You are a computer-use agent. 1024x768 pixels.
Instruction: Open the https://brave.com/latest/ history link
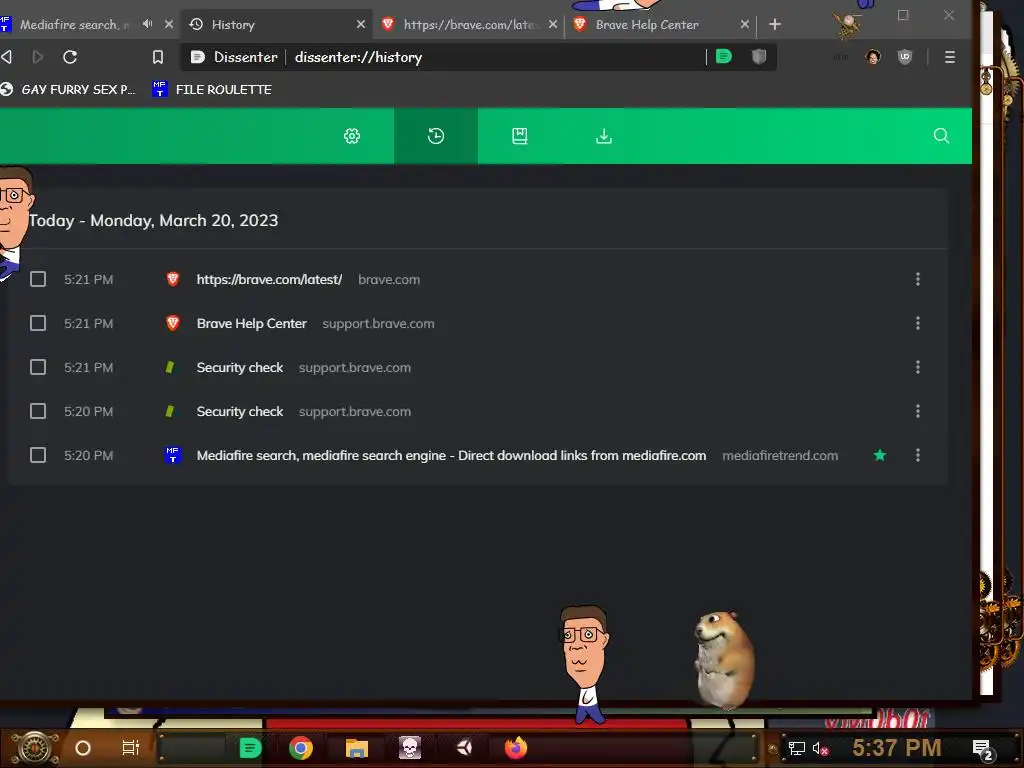tap(269, 280)
